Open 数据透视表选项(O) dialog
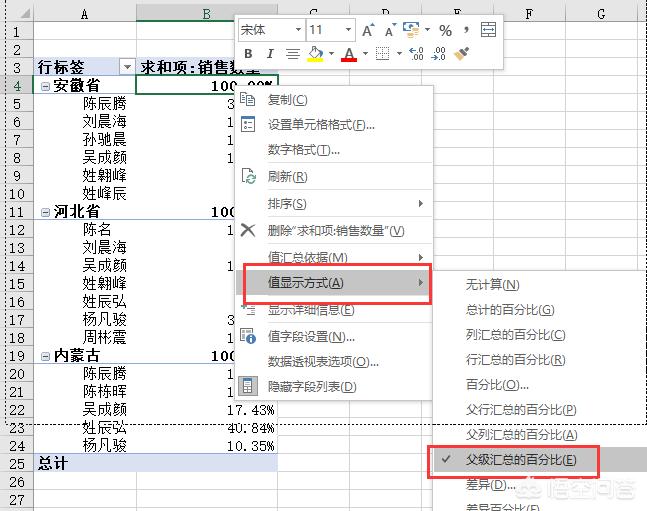647x511 pixels. click(x=334, y=362)
